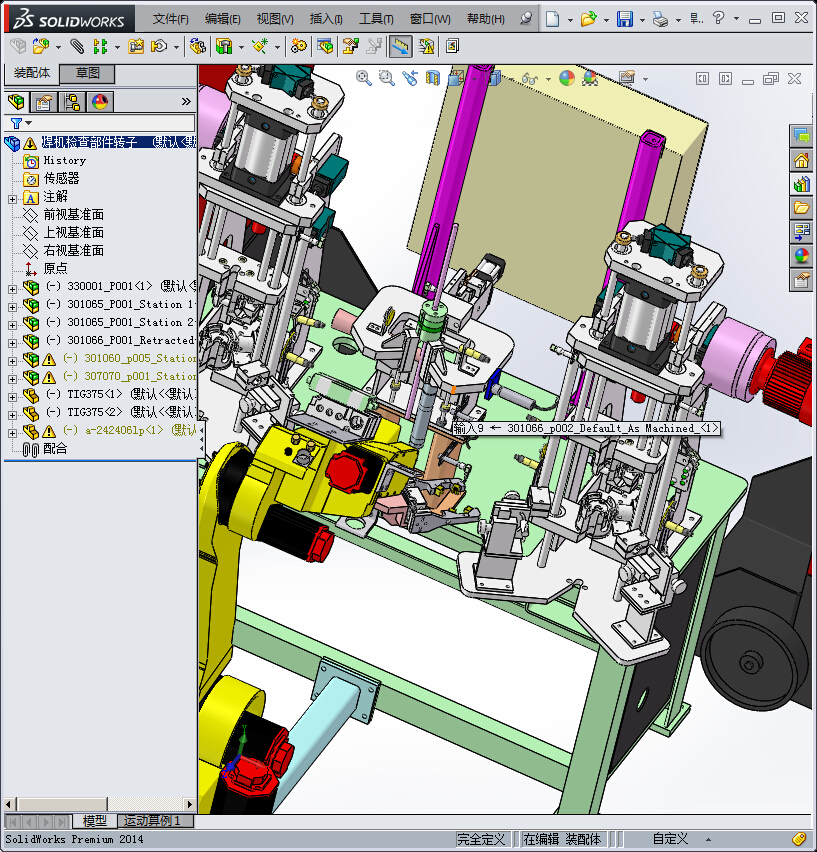Click Edit Appearance color ball in viewport toolbar
The height and width of the screenshot is (852, 817).
point(567,79)
